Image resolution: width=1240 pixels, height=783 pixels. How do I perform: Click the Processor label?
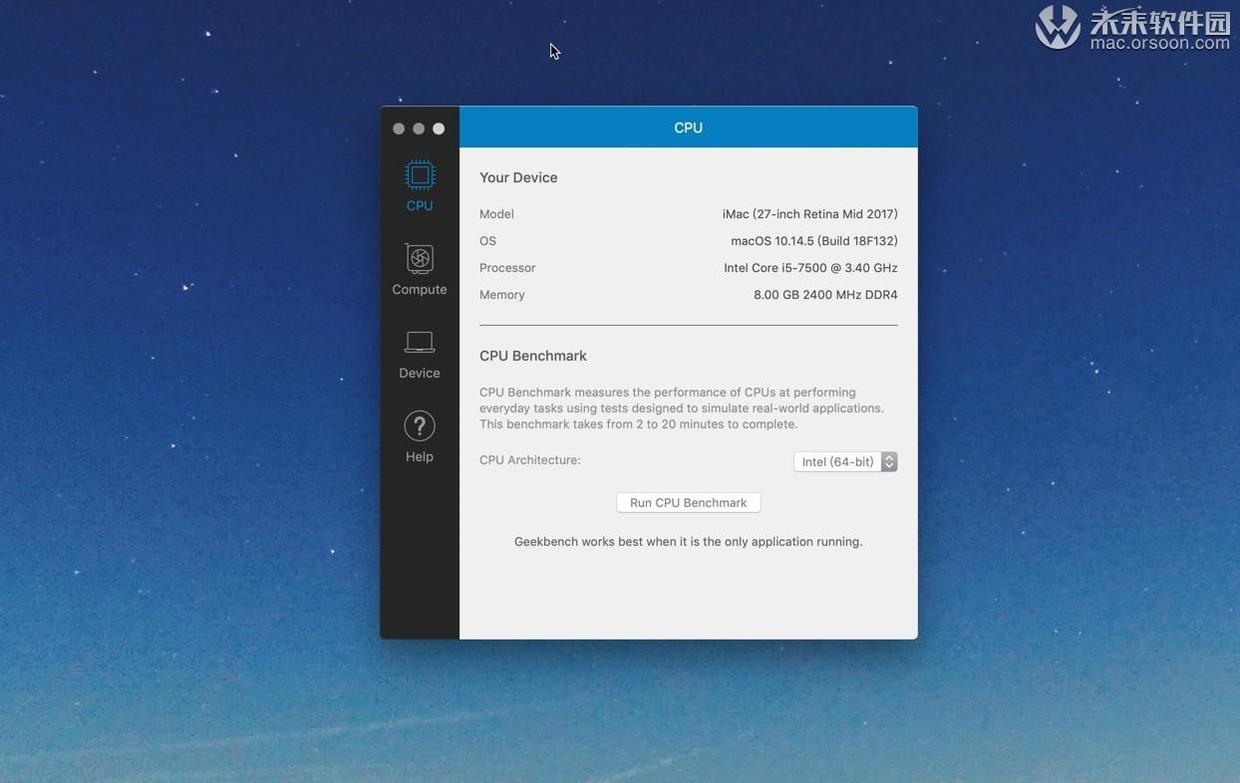[507, 268]
